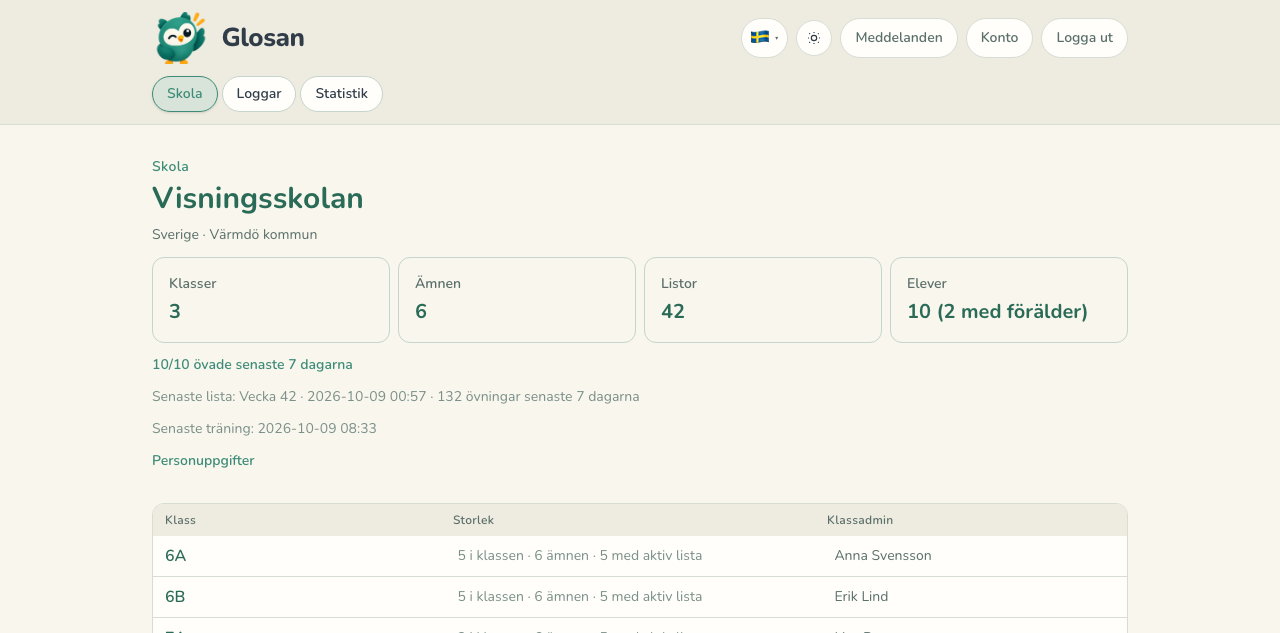Click the Logga ut button
Screen dimensions: 1280x633
pos(1084,38)
